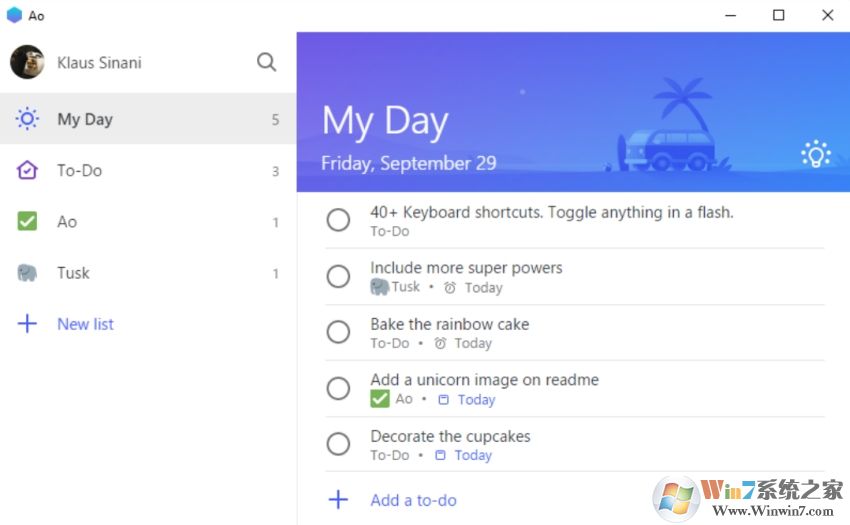Check off Bake the rainbow cake
850x525 pixels.
338,332
